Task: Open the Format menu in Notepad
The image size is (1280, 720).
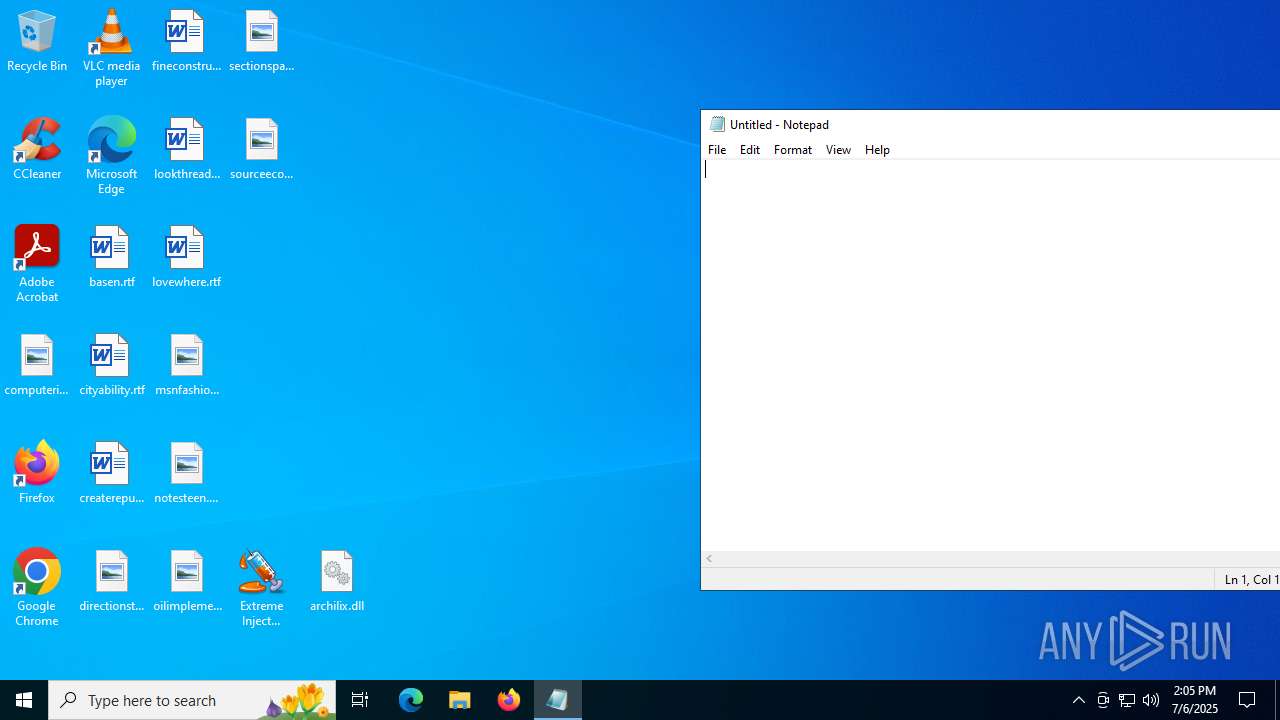Action: (793, 150)
